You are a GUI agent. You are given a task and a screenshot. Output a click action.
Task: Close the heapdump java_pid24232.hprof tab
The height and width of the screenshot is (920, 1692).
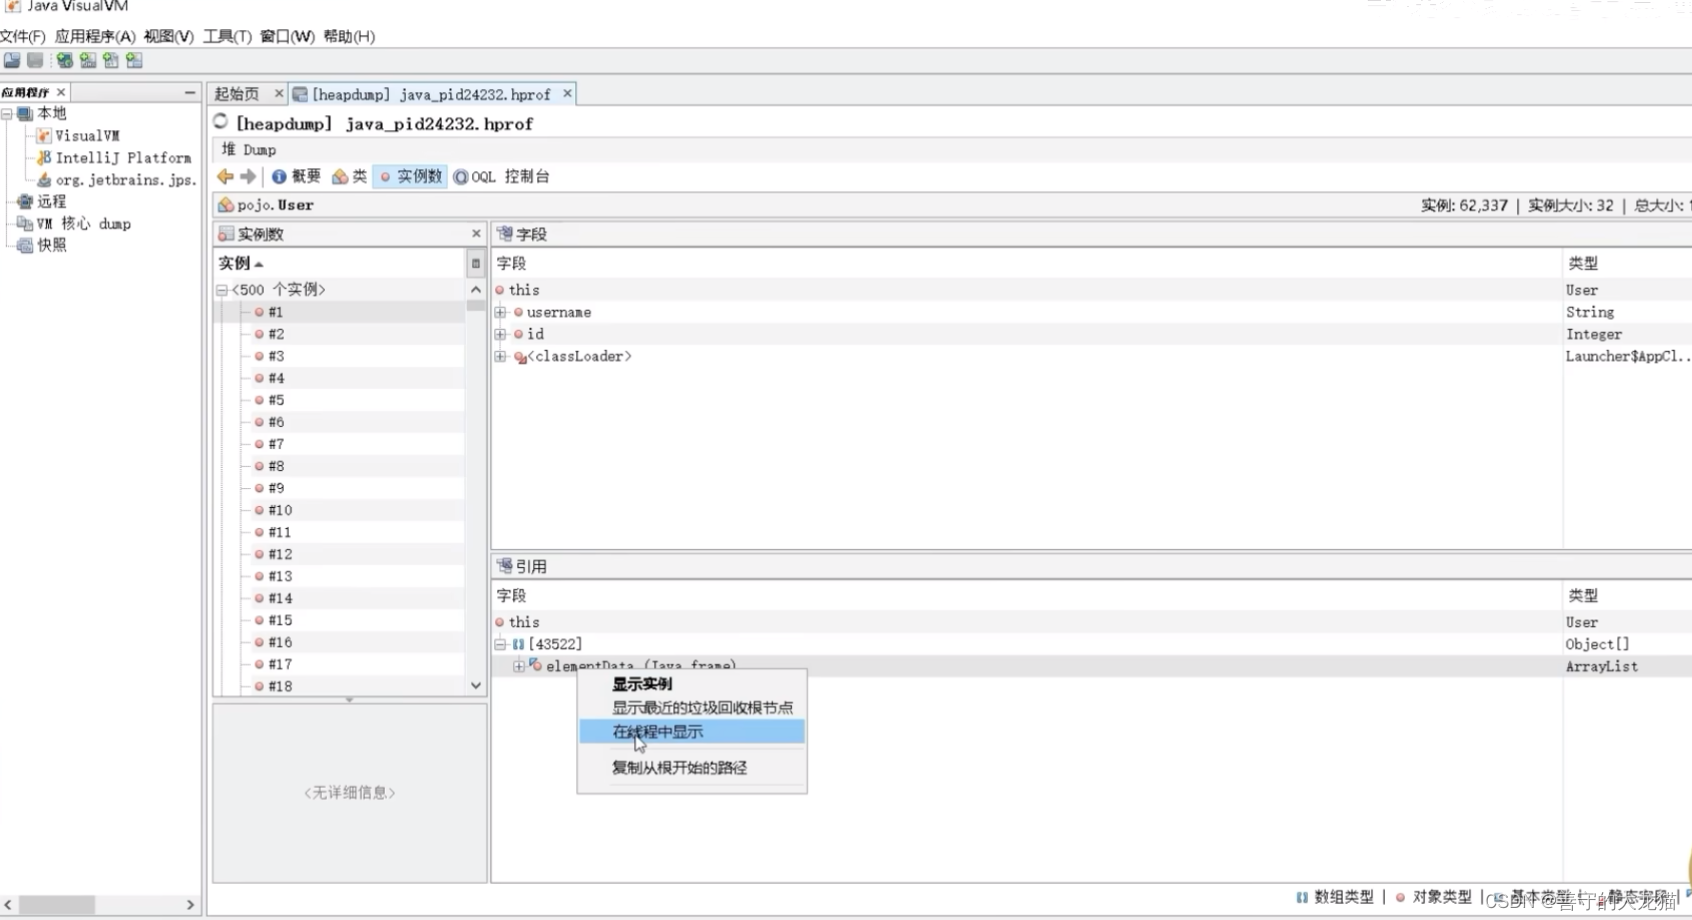[567, 93]
